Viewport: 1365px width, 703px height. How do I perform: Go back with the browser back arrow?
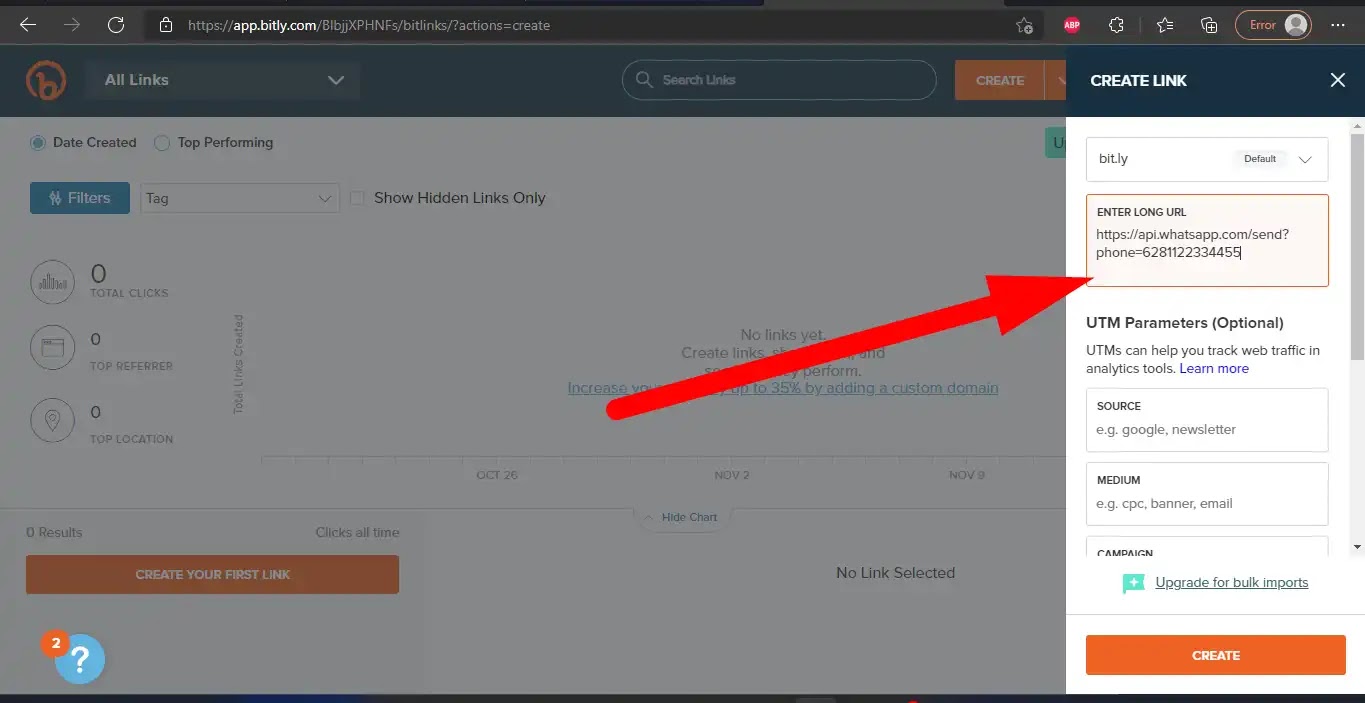tap(28, 25)
